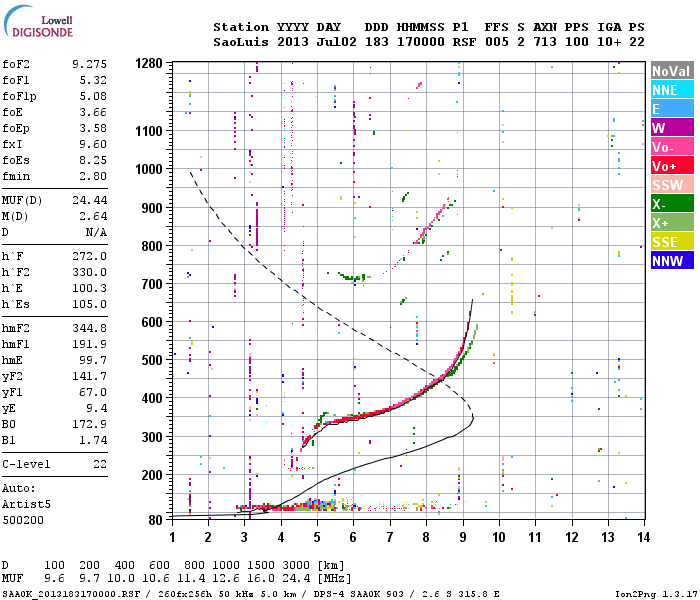
Task: Click the 1280 km y-axis label
Action: [149, 63]
